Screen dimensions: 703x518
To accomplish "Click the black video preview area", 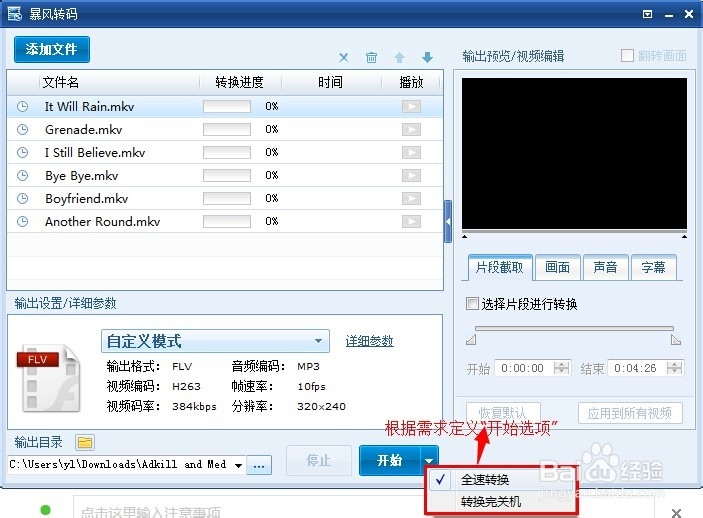I will [574, 153].
